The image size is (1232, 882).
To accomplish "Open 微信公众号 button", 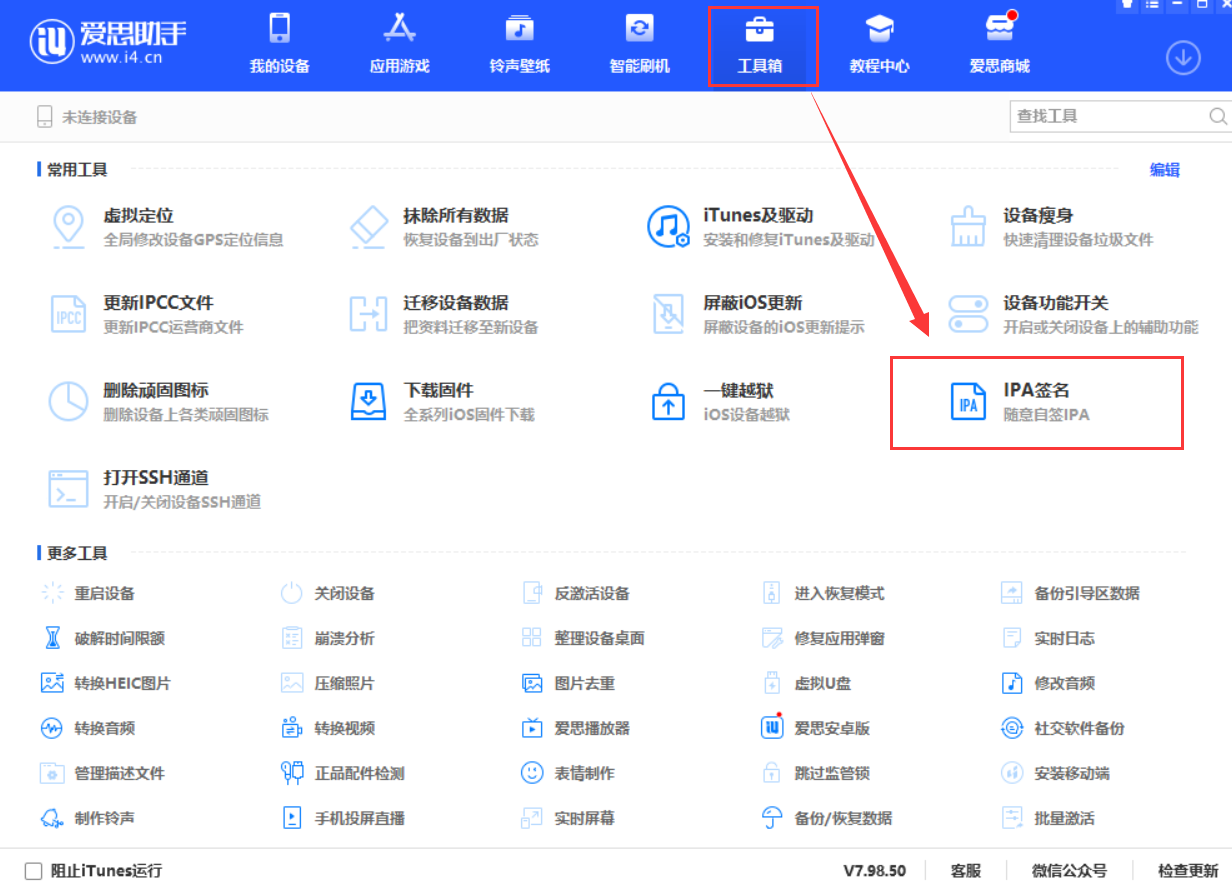I will click(x=1069, y=870).
